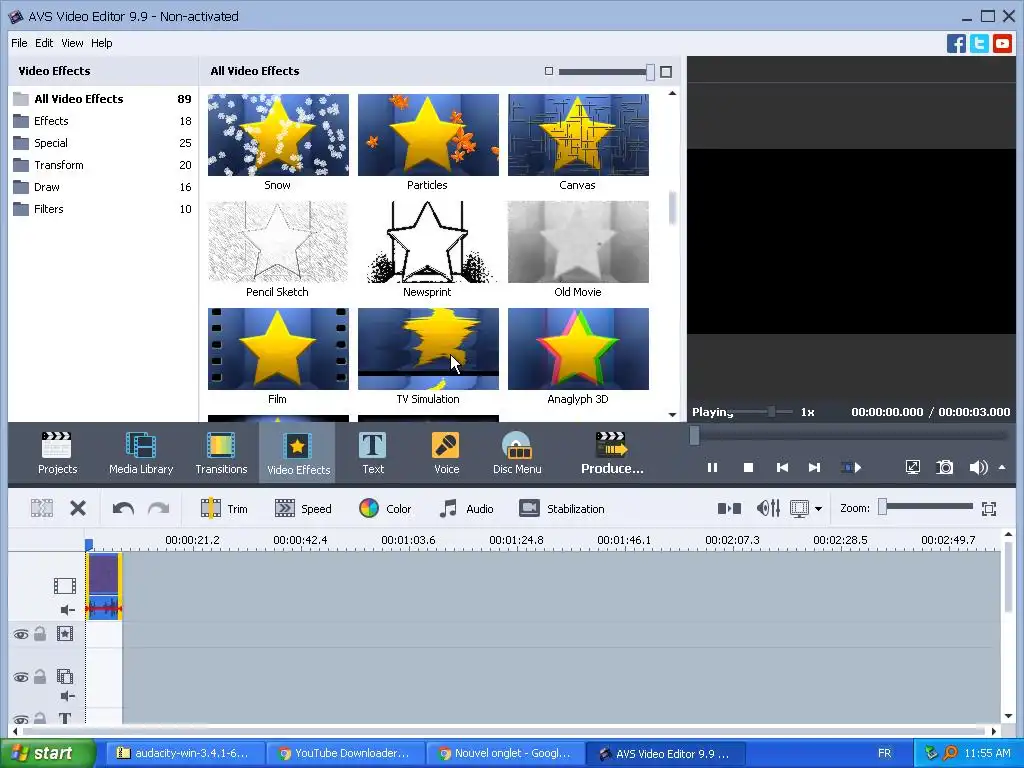Select the Snow effect thumbnail
The height and width of the screenshot is (768, 1024).
[x=278, y=135]
